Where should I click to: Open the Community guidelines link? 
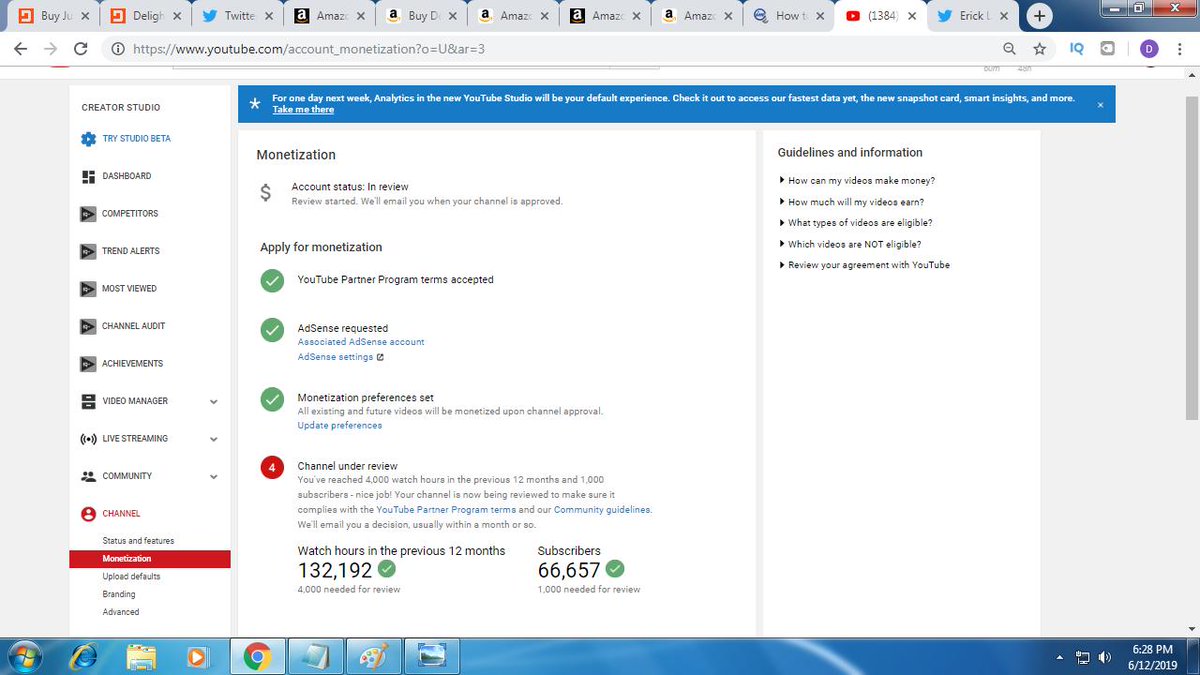[x=602, y=510]
